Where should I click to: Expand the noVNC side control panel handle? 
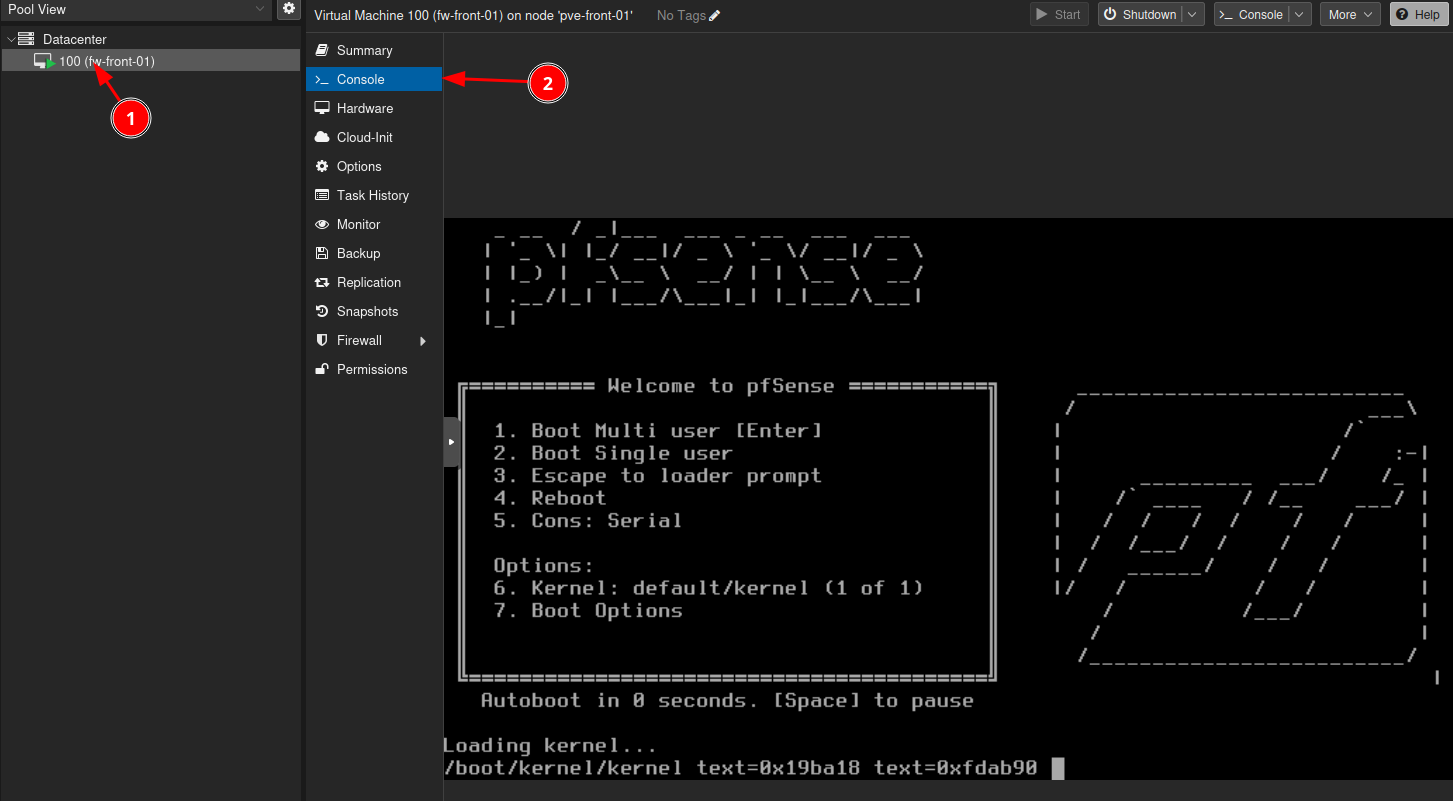pos(451,441)
